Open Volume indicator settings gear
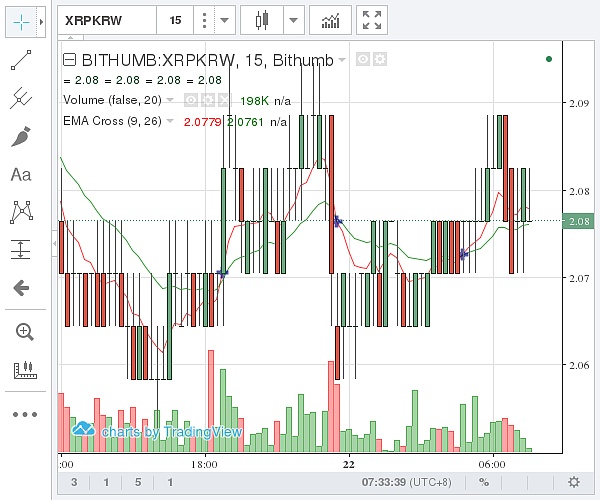Viewport: 600px width, 500px height. coord(208,100)
